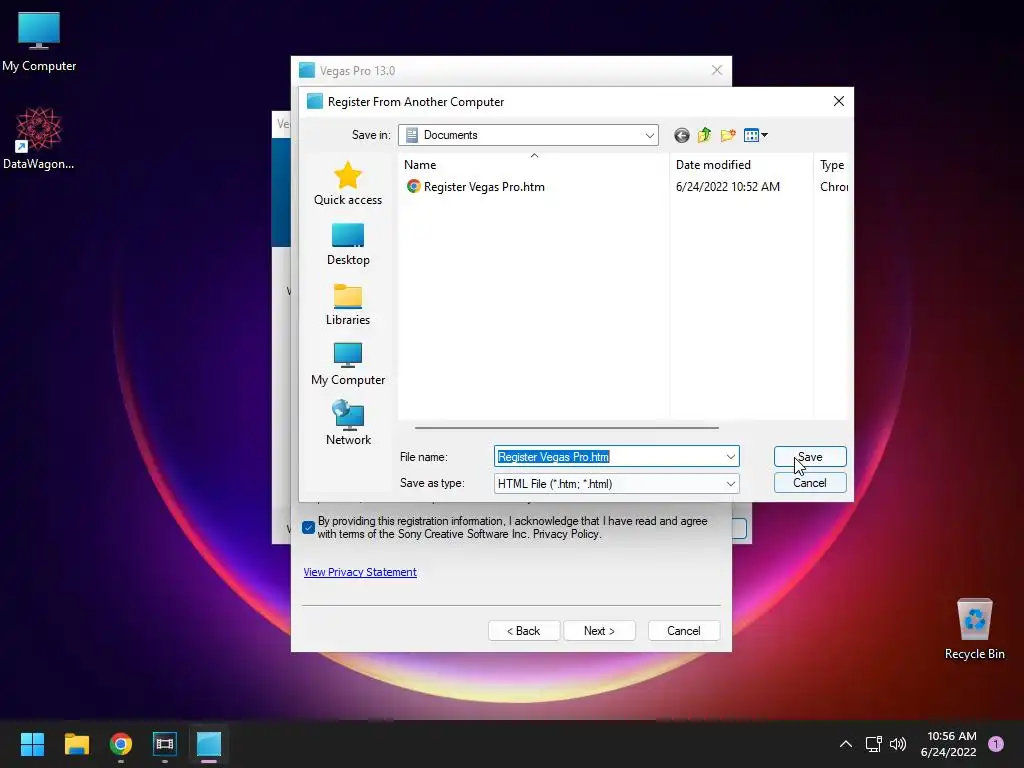Click the Save button
The image size is (1024, 768).
pyautogui.click(x=810, y=456)
